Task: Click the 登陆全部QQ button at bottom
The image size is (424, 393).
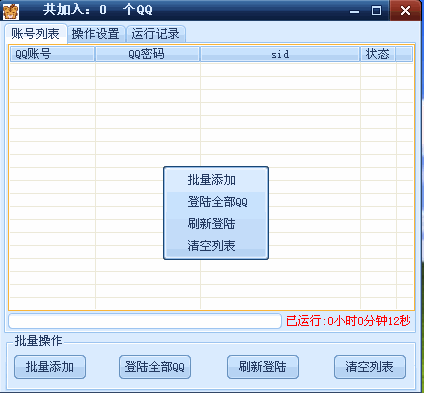Action: click(155, 367)
